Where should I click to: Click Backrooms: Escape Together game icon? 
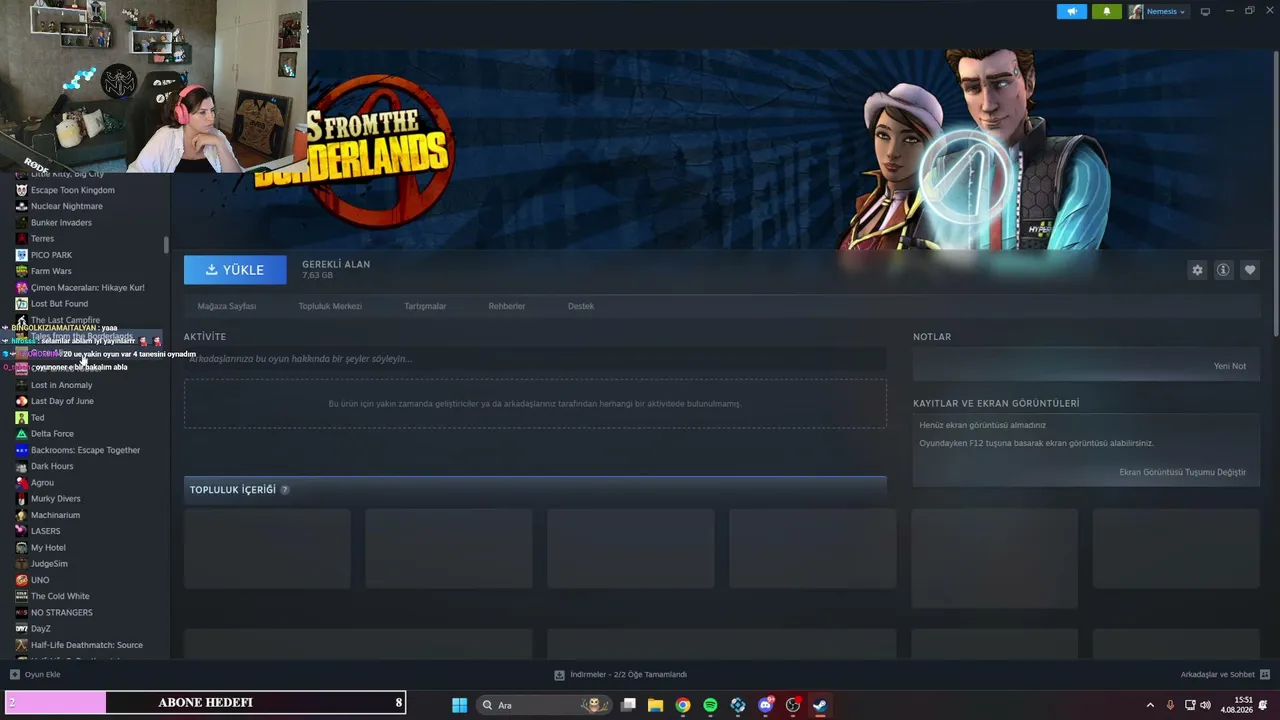pos(22,450)
